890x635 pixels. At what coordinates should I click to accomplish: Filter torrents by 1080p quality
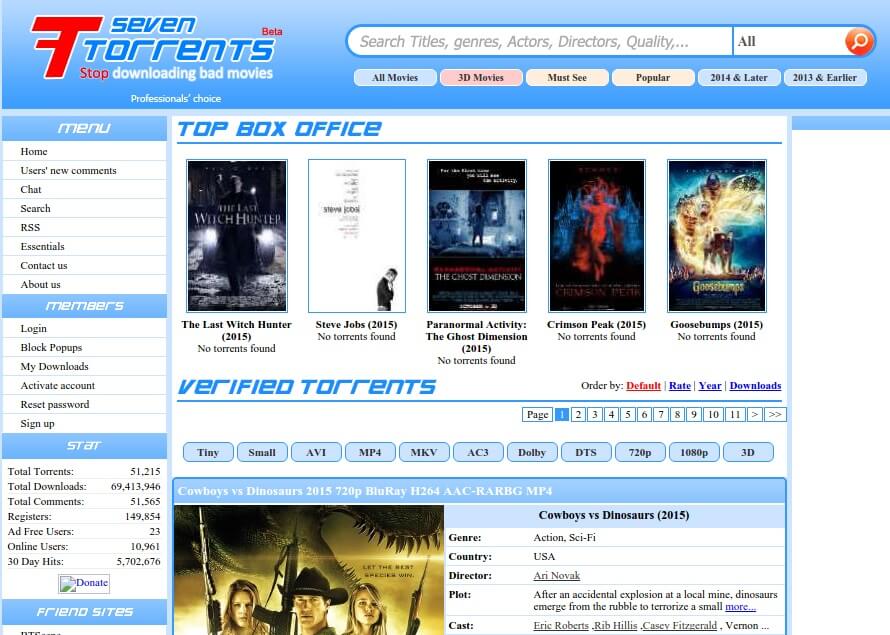[x=694, y=452]
